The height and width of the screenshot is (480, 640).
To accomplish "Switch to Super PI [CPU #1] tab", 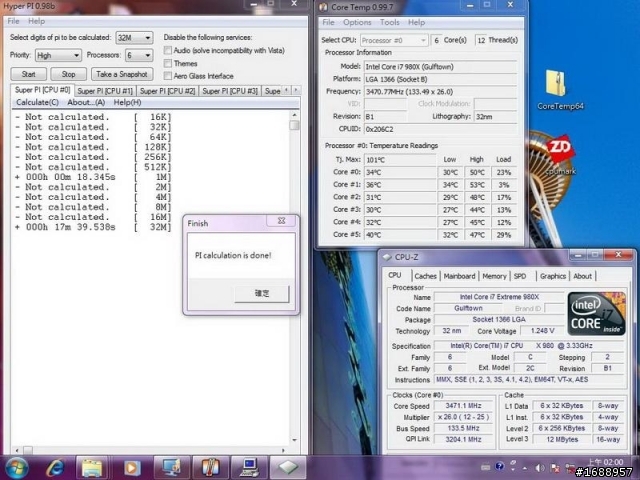I will click(x=105, y=91).
